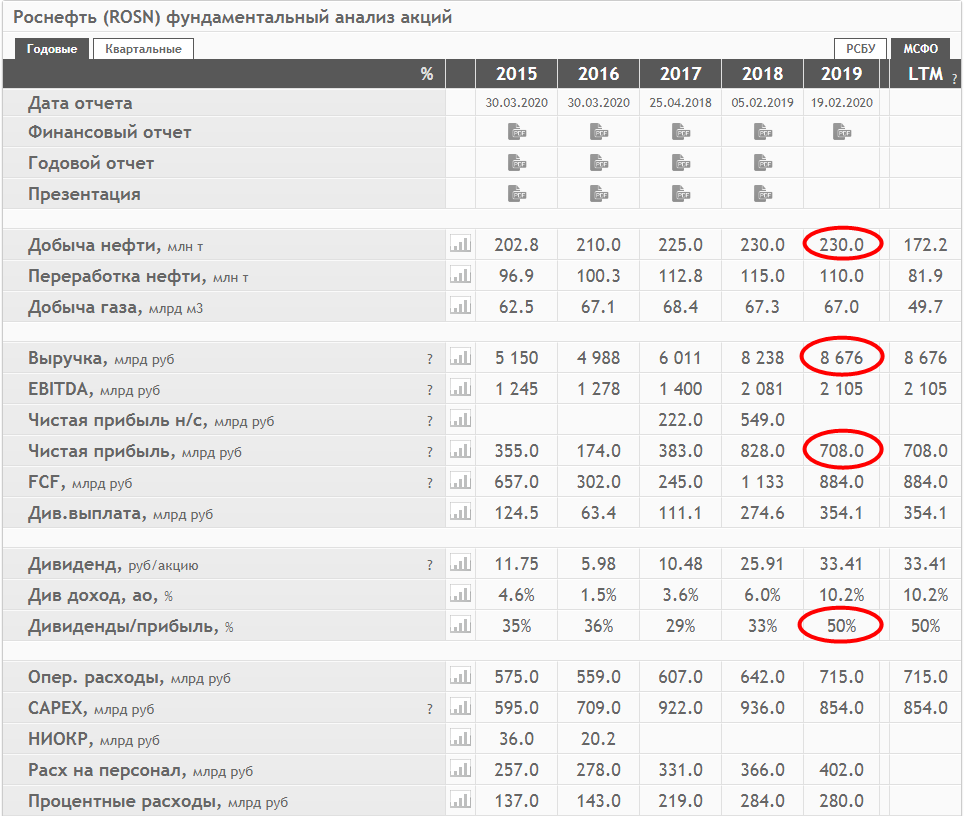Click the 2019 column header
Viewport: 973px width, 816px height.
[x=842, y=74]
